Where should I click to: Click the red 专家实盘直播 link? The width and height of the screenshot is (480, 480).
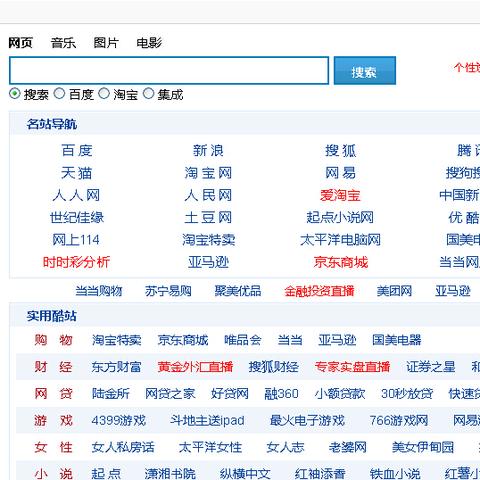[x=352, y=367]
